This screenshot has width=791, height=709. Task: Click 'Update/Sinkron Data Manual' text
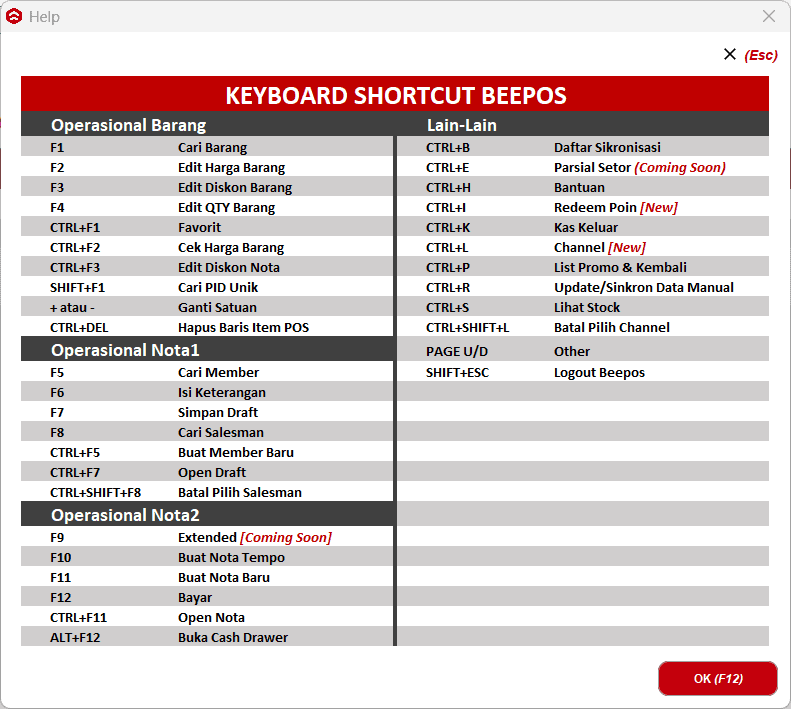tap(644, 288)
